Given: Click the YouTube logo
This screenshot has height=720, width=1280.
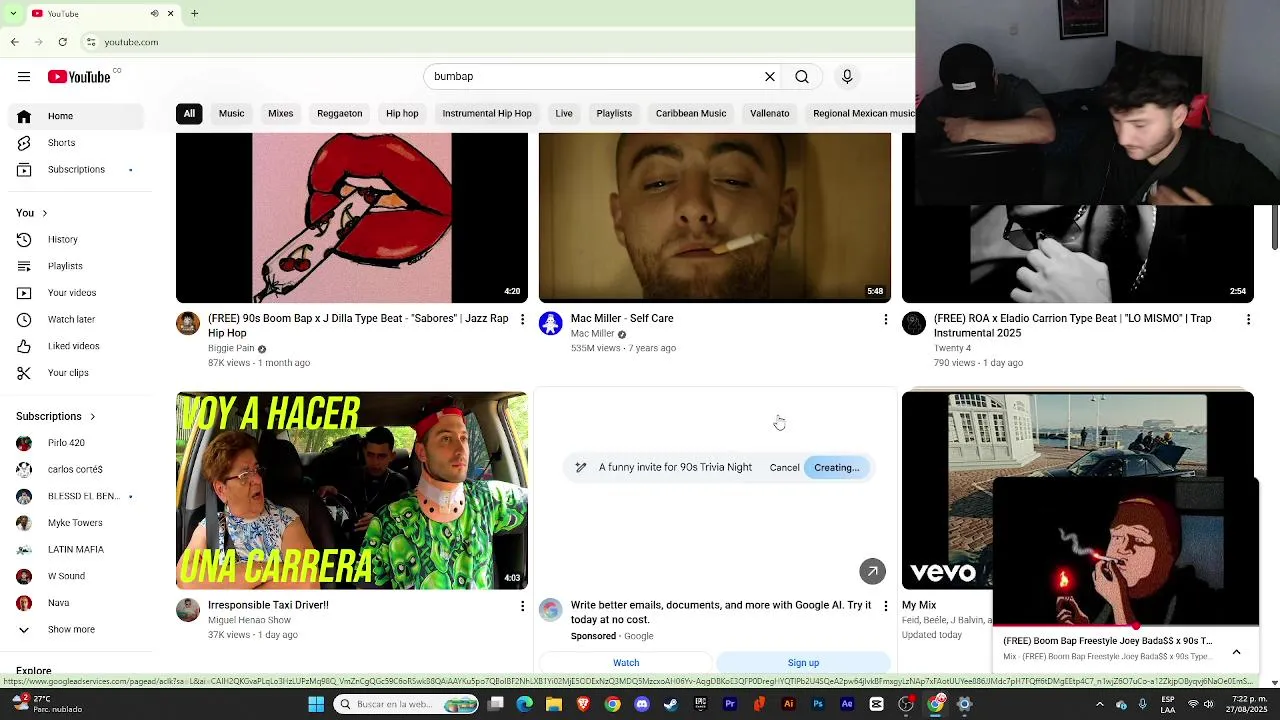Looking at the screenshot, I should (79, 77).
